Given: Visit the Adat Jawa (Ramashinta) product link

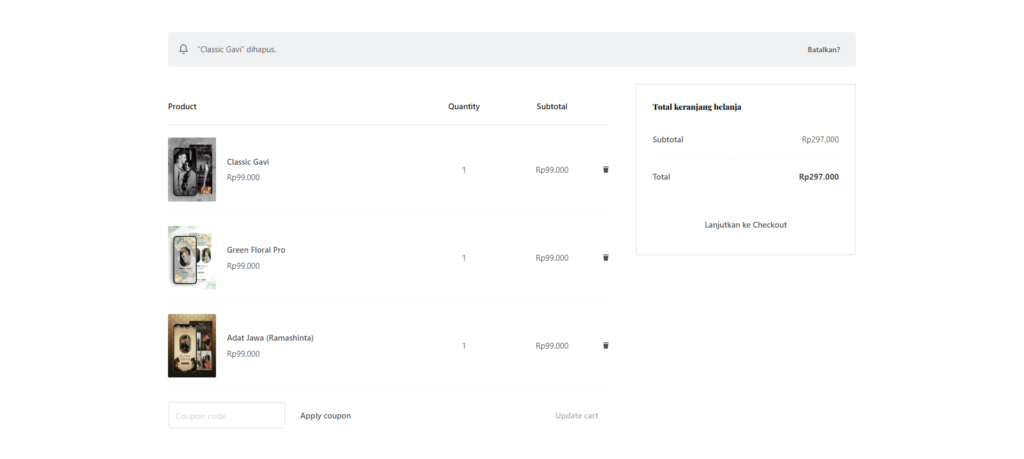Looking at the screenshot, I should pos(270,338).
